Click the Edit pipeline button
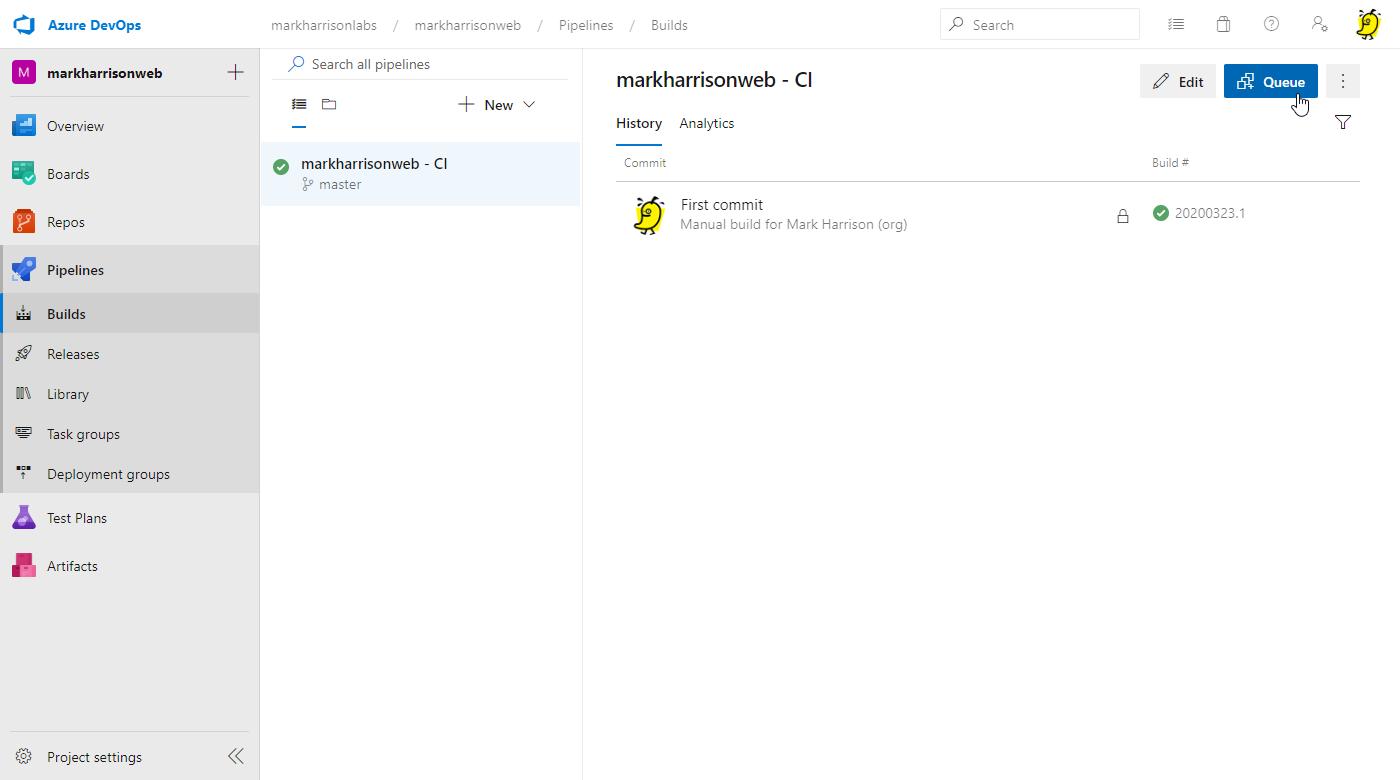 point(1178,81)
